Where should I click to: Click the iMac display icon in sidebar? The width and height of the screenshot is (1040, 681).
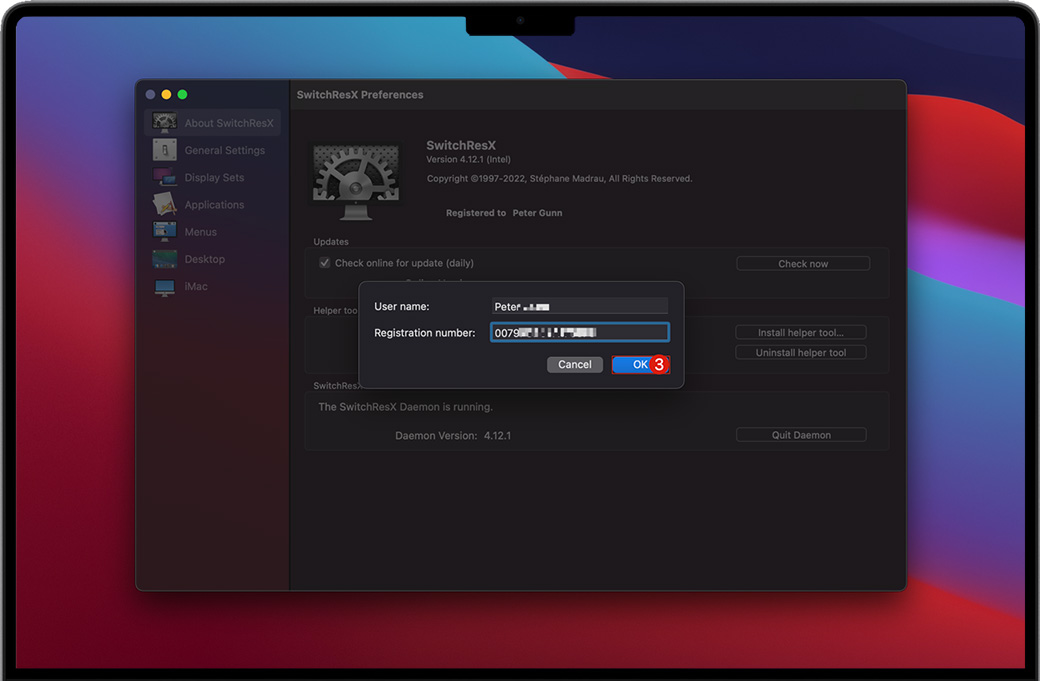tap(164, 286)
